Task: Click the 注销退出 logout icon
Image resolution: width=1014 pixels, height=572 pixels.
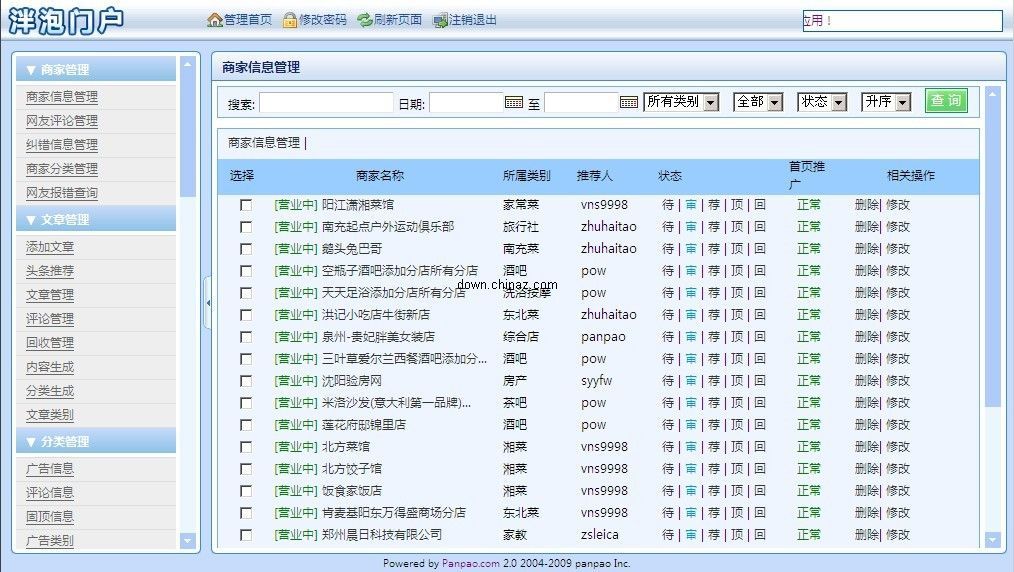Action: (x=440, y=20)
